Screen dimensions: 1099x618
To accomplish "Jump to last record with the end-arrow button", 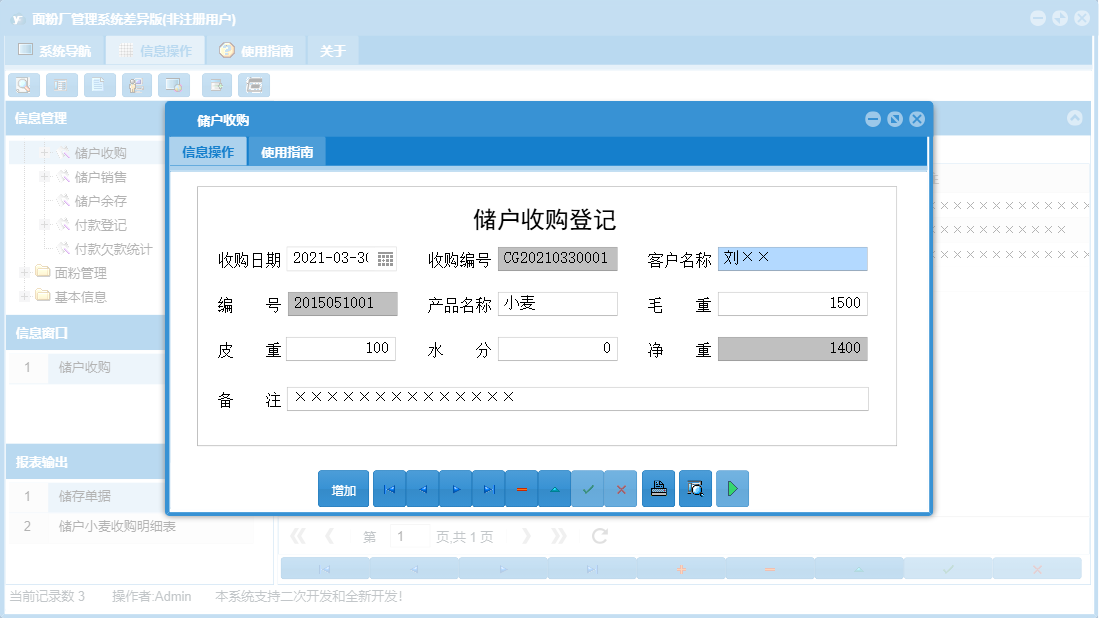I will (488, 488).
